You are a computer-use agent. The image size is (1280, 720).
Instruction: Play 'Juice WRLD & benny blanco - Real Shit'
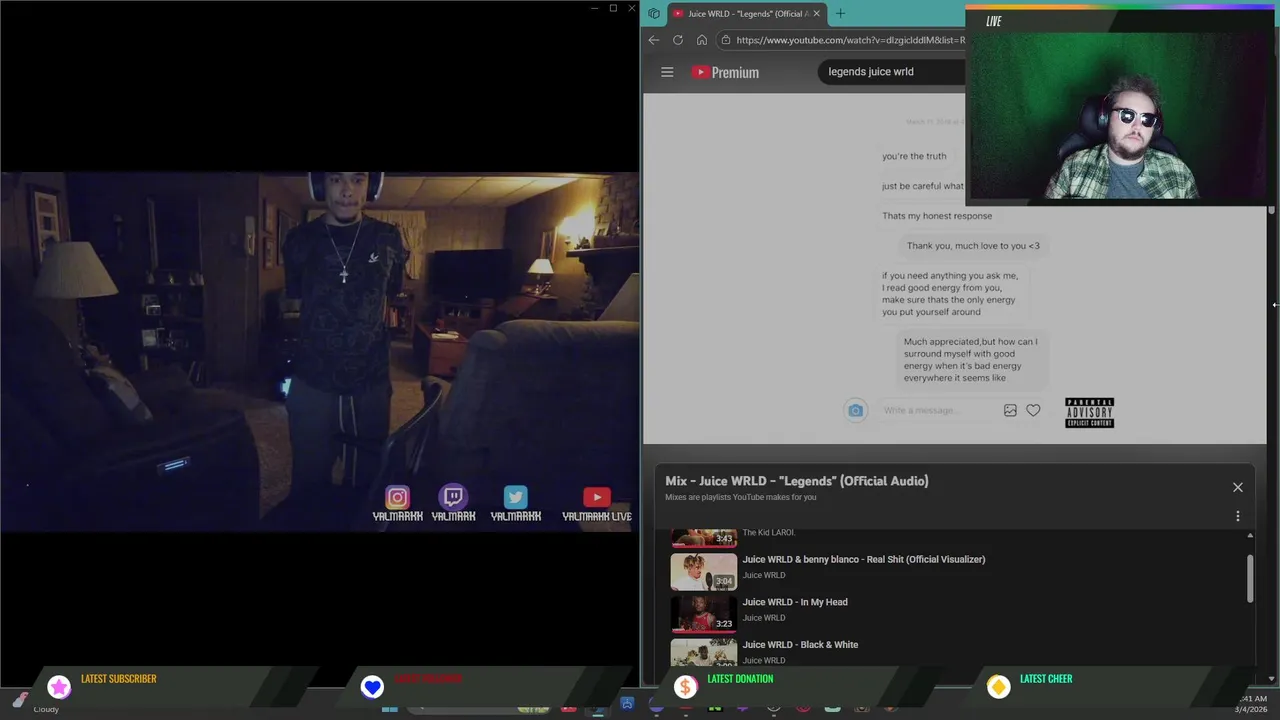tap(864, 559)
